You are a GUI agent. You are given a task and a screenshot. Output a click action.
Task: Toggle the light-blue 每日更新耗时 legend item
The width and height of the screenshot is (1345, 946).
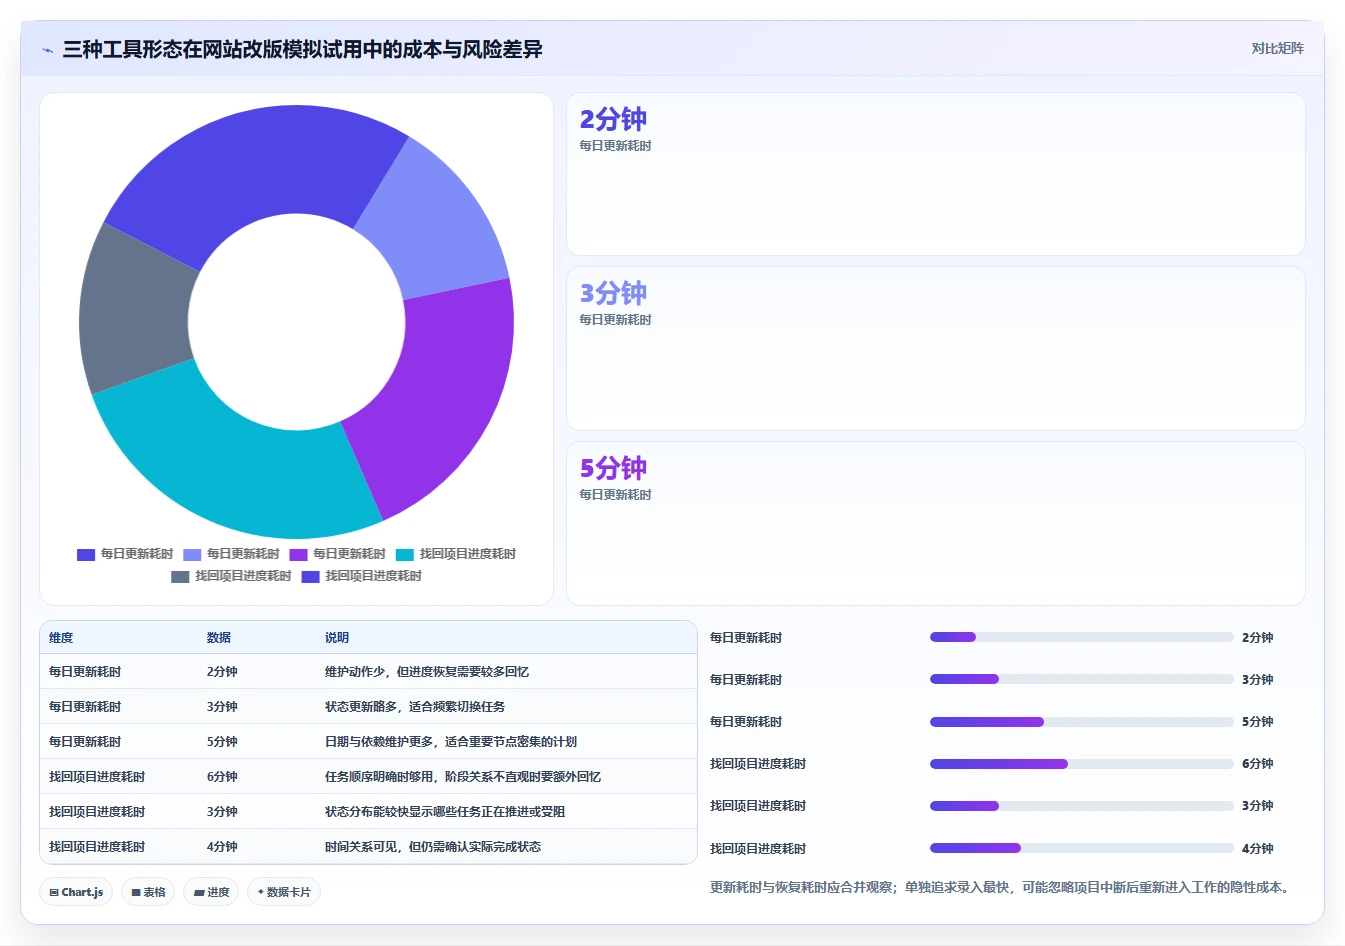[231, 554]
